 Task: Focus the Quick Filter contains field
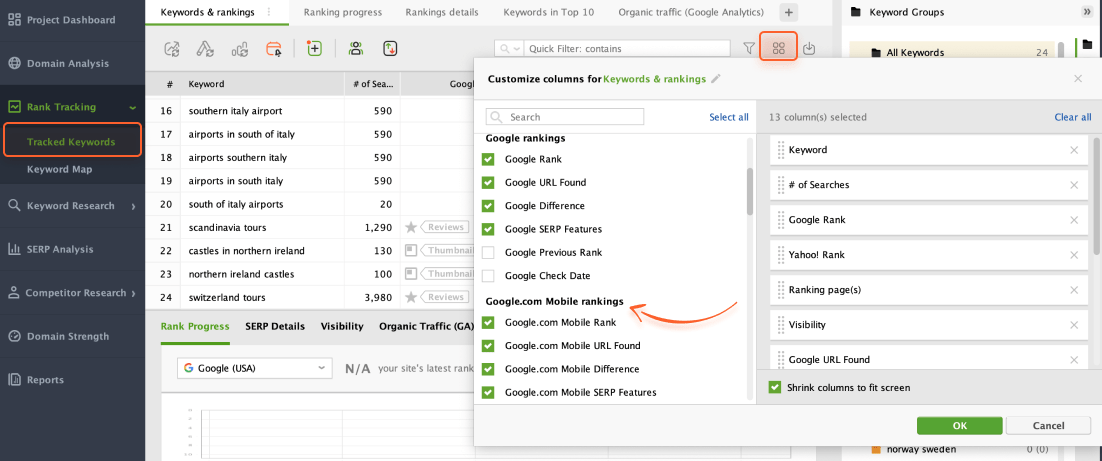pyautogui.click(x=627, y=48)
